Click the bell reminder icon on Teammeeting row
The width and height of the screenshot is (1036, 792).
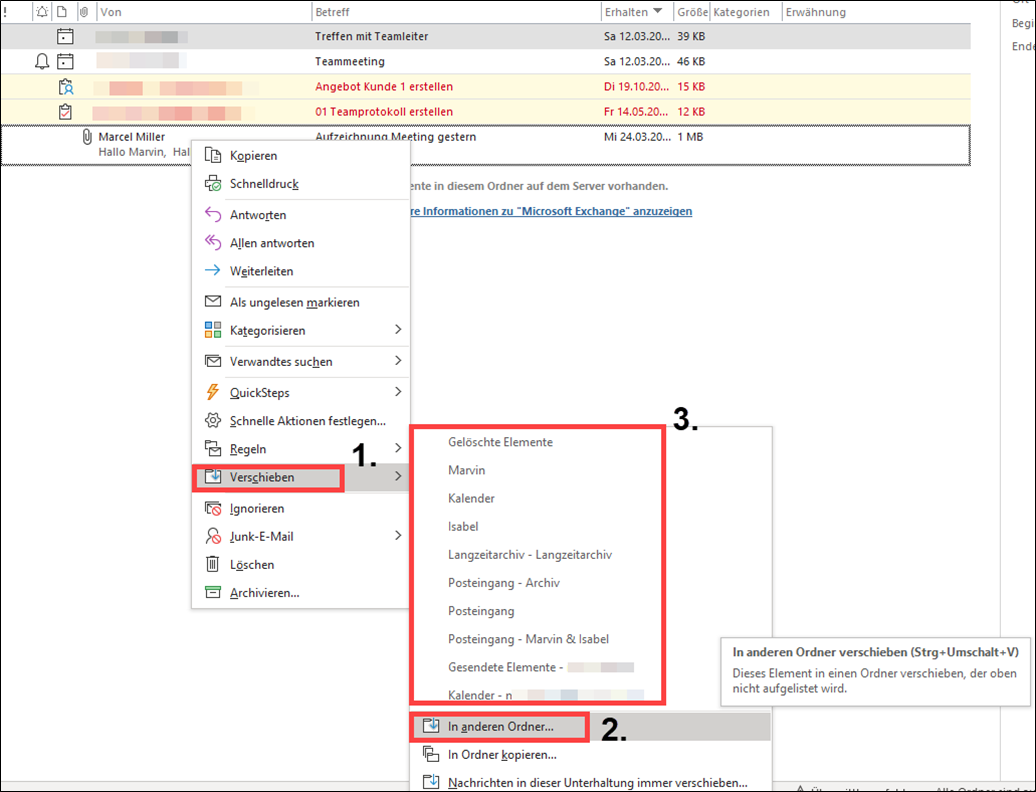[42, 61]
